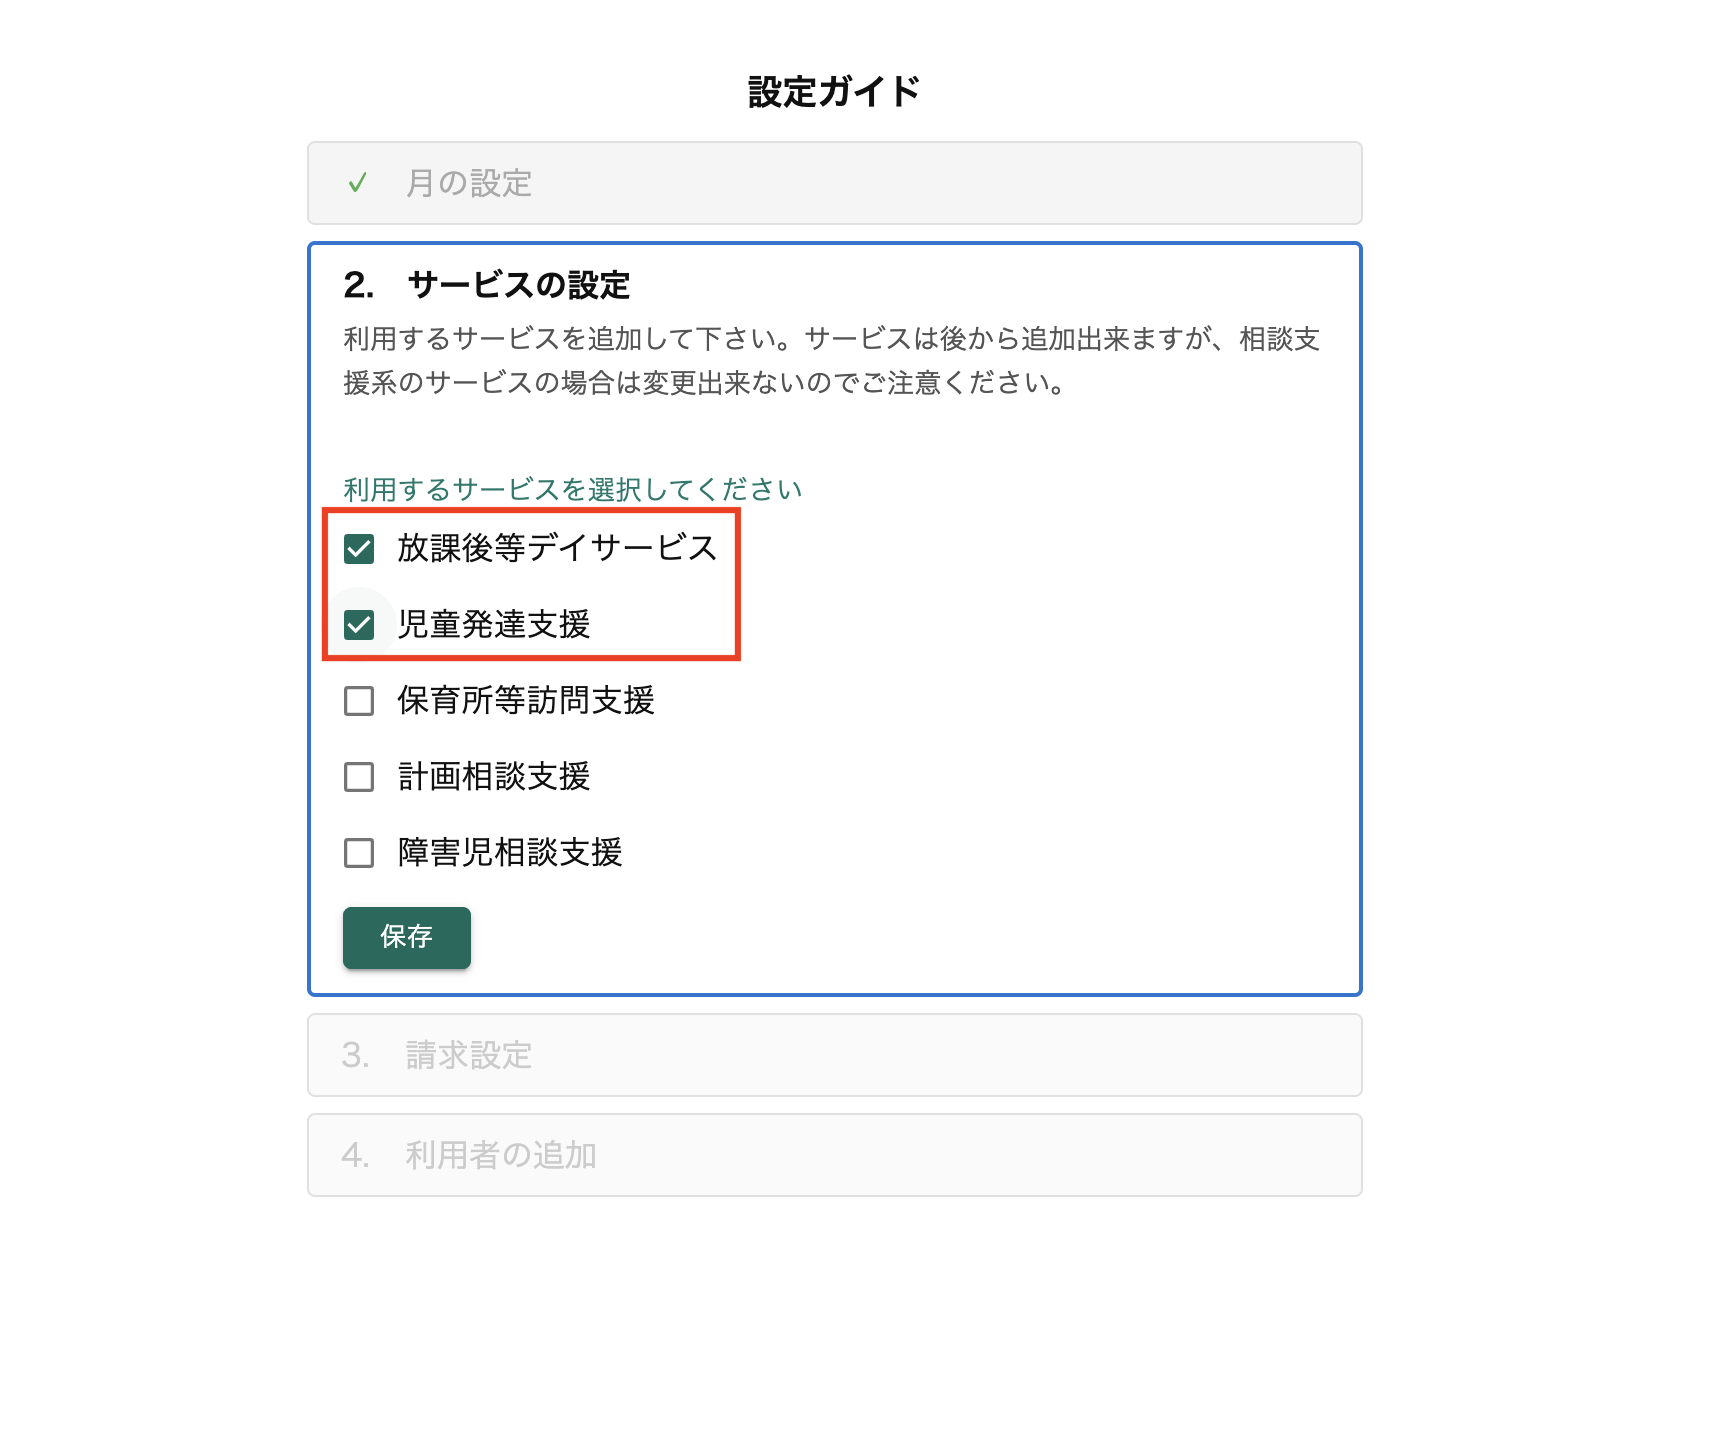1726x1452 pixels.
Task: Check the 障害児相談支援 box
Action: coord(359,853)
